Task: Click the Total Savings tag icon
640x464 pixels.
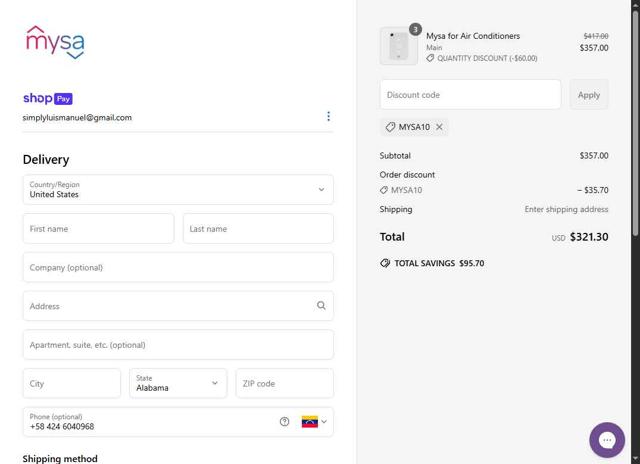Action: click(x=385, y=263)
